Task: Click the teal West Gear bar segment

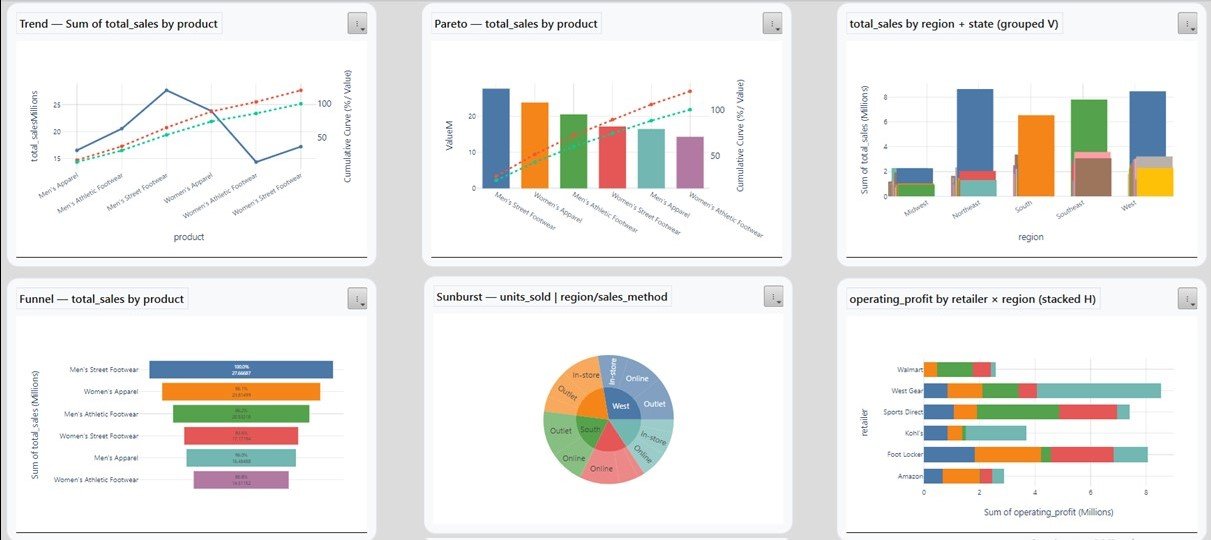Action: point(1098,390)
